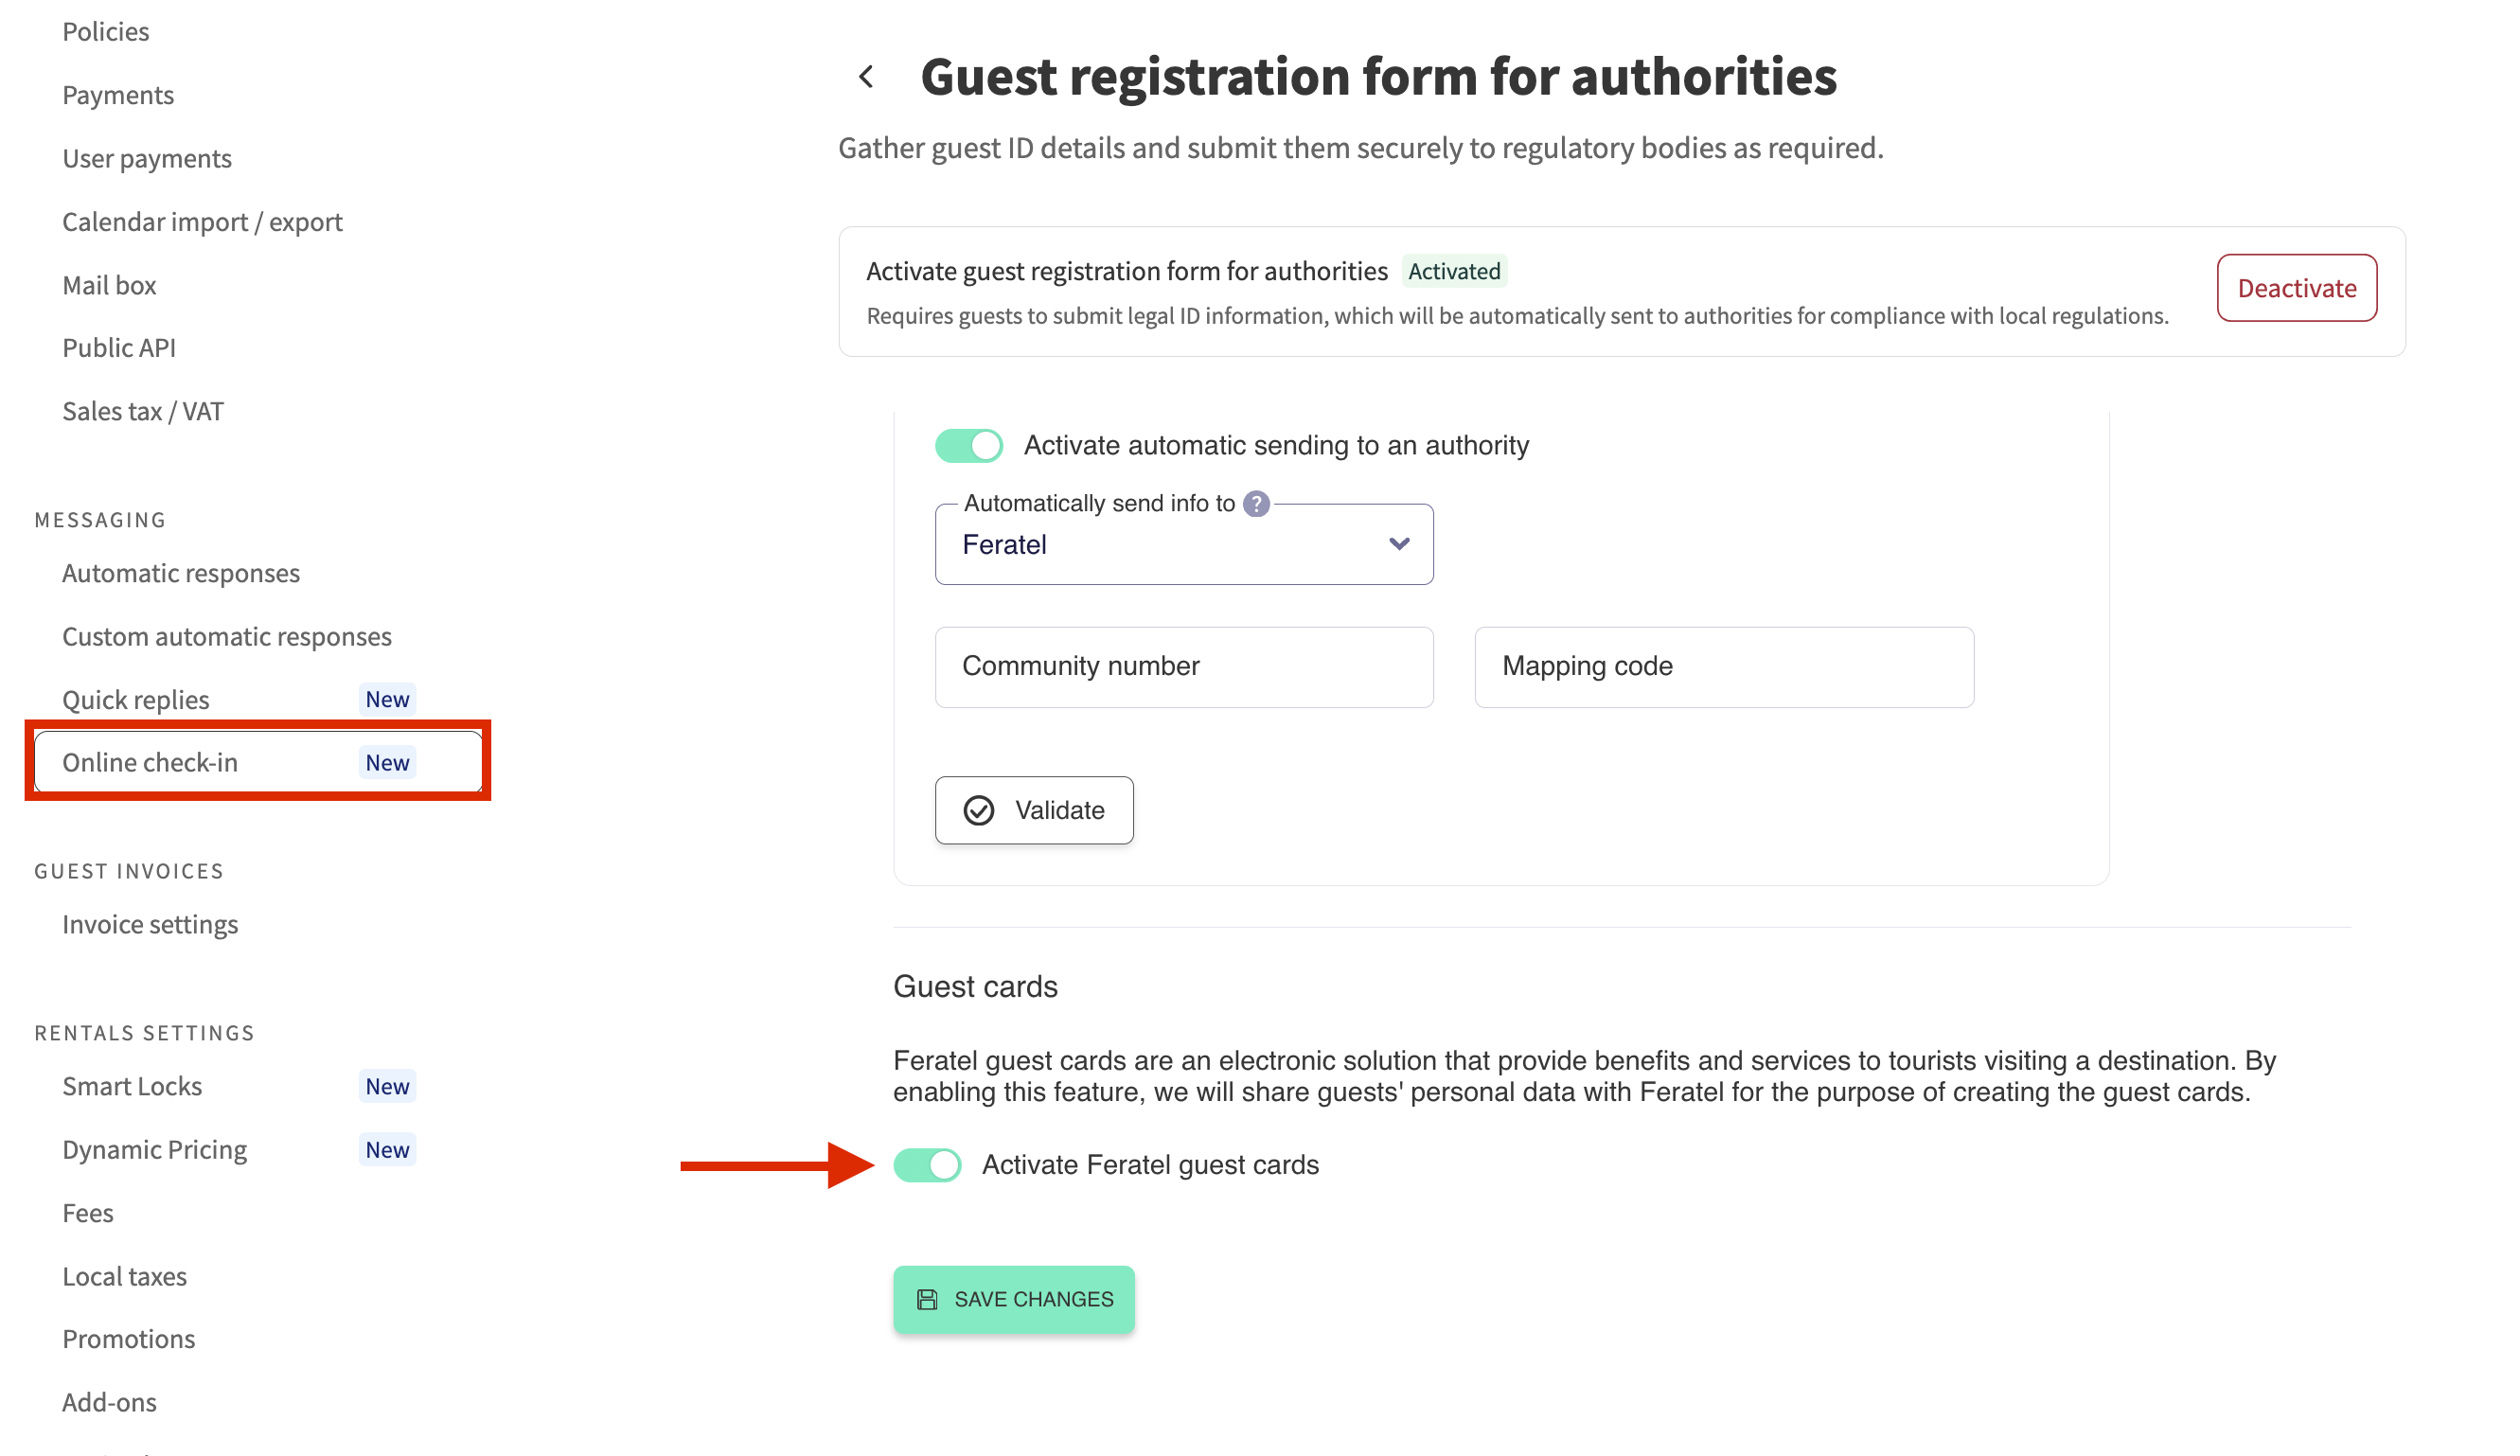Image resolution: width=2520 pixels, height=1456 pixels.
Task: Click the floppy disk save icon
Action: click(927, 1299)
